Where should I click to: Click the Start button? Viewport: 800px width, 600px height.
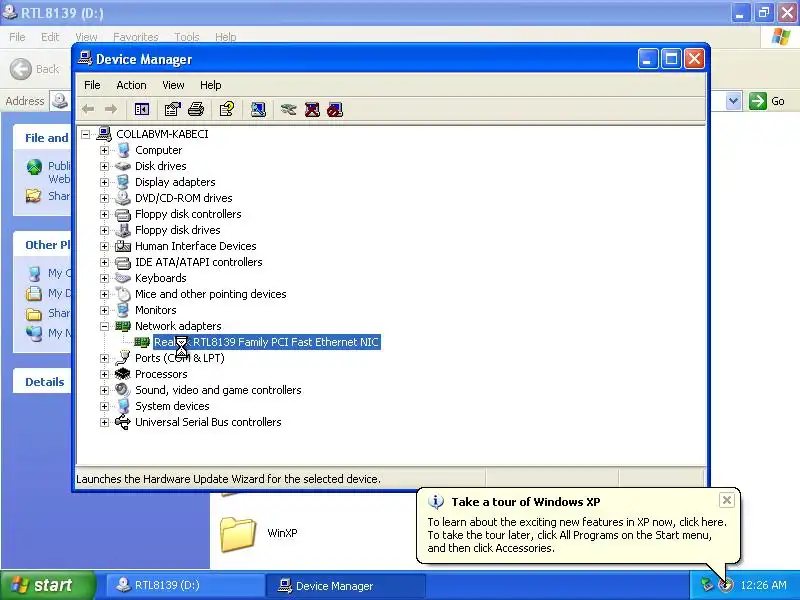[x=48, y=585]
